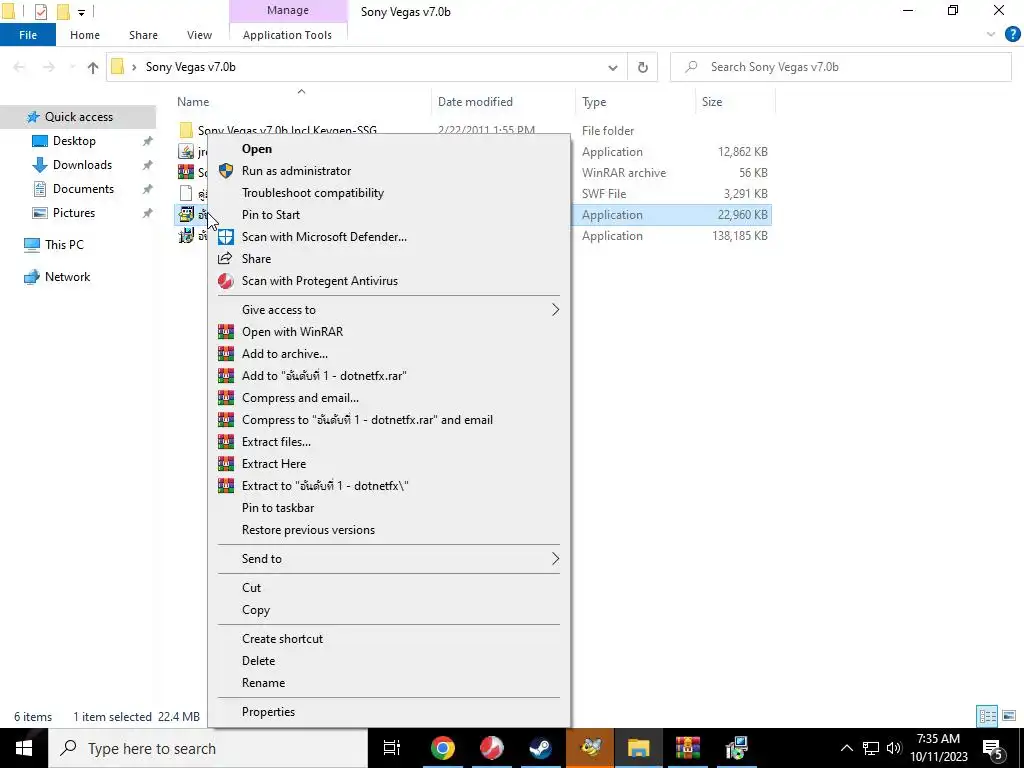The width and height of the screenshot is (1024, 768).
Task: Scan with Microsoft Defender option
Action: (x=324, y=237)
